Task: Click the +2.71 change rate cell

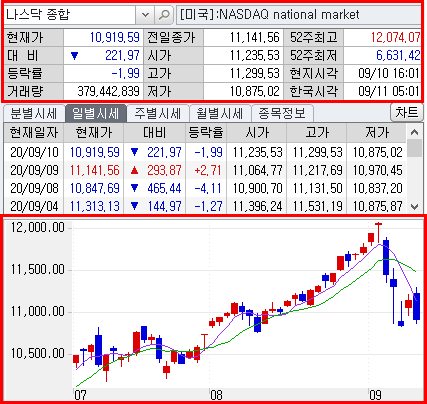Action: pyautogui.click(x=208, y=170)
